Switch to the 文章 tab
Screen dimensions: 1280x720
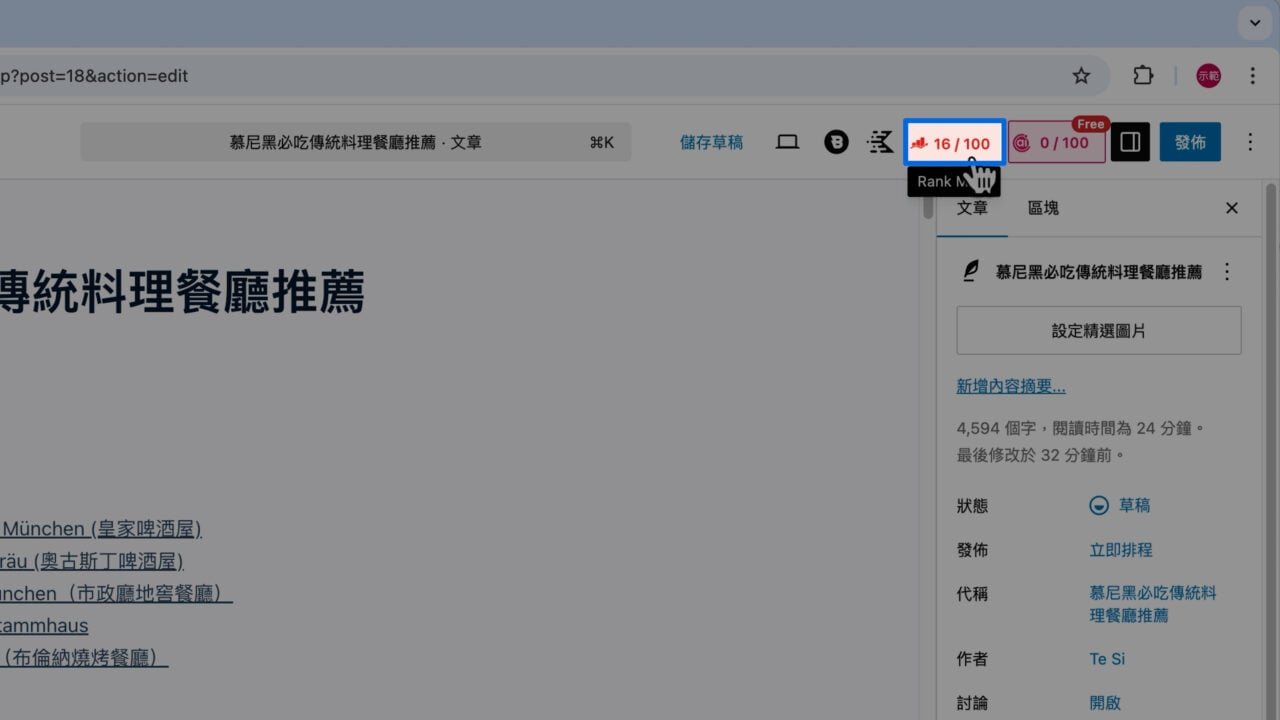tap(972, 208)
